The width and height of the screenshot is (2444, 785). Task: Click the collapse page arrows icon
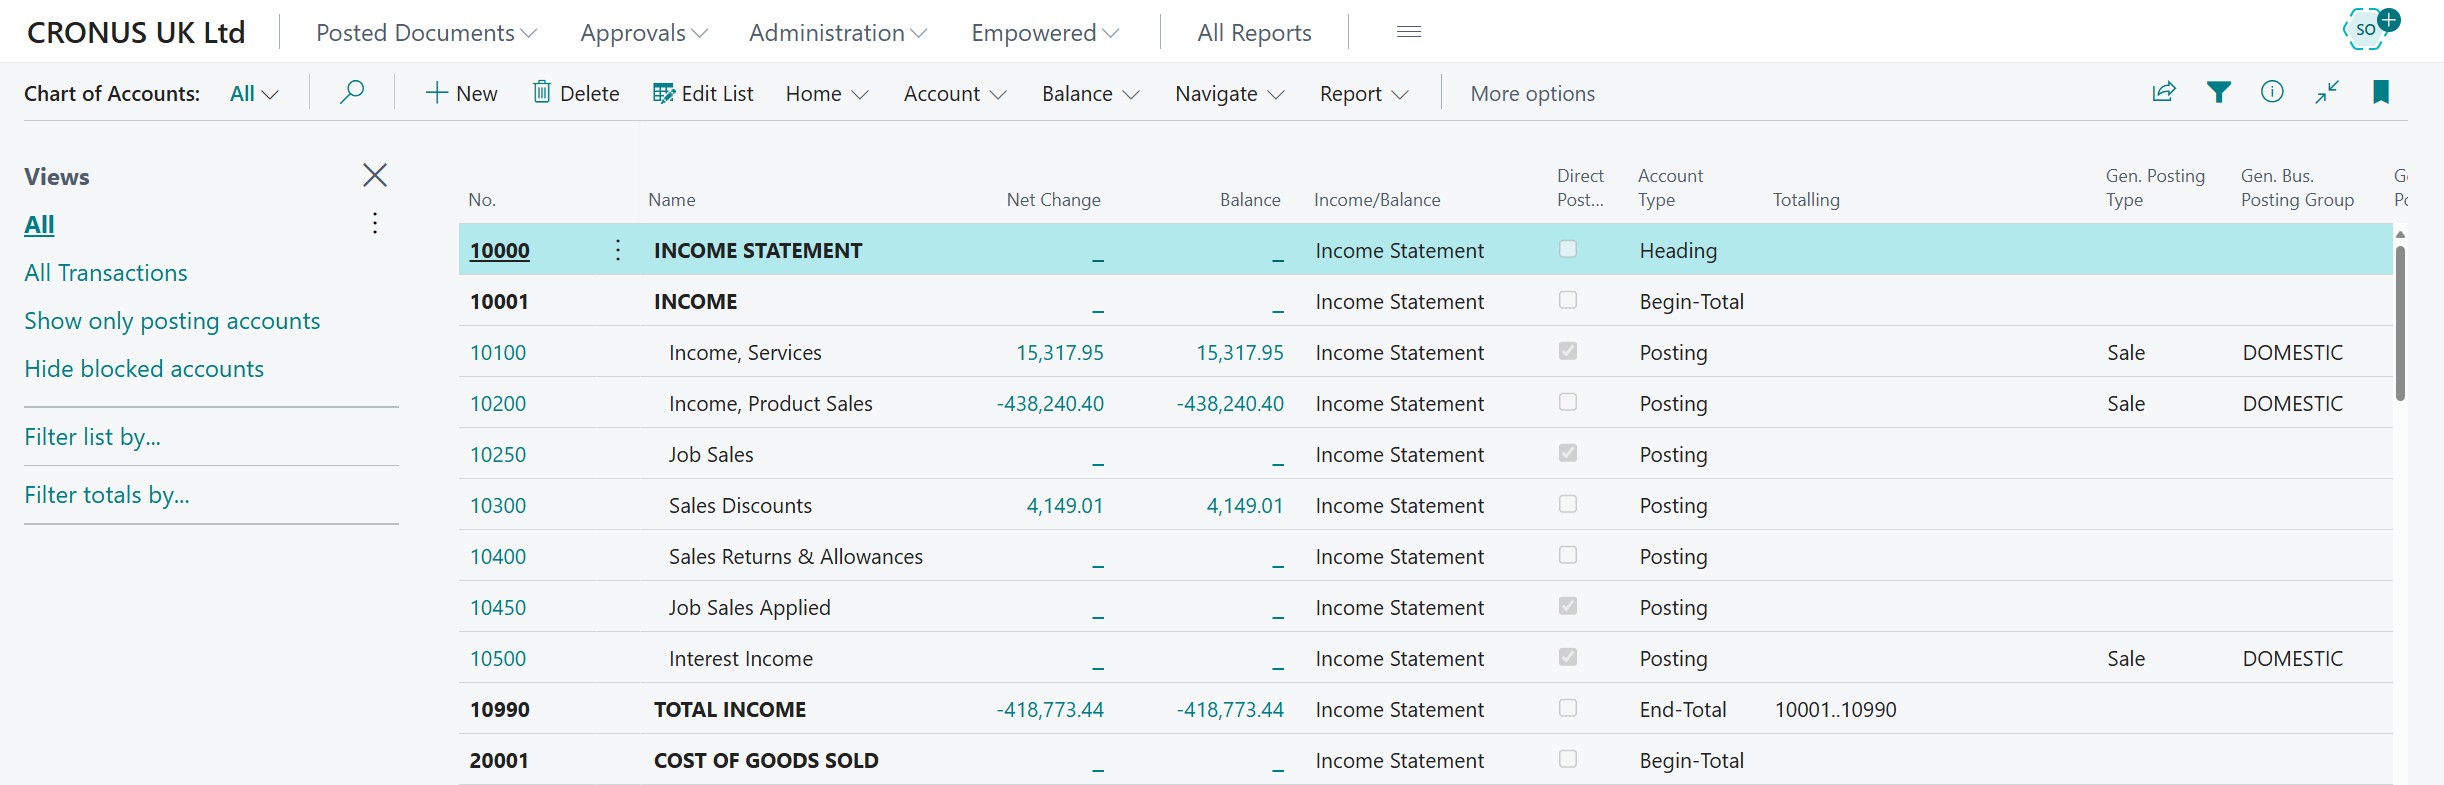[x=2327, y=92]
